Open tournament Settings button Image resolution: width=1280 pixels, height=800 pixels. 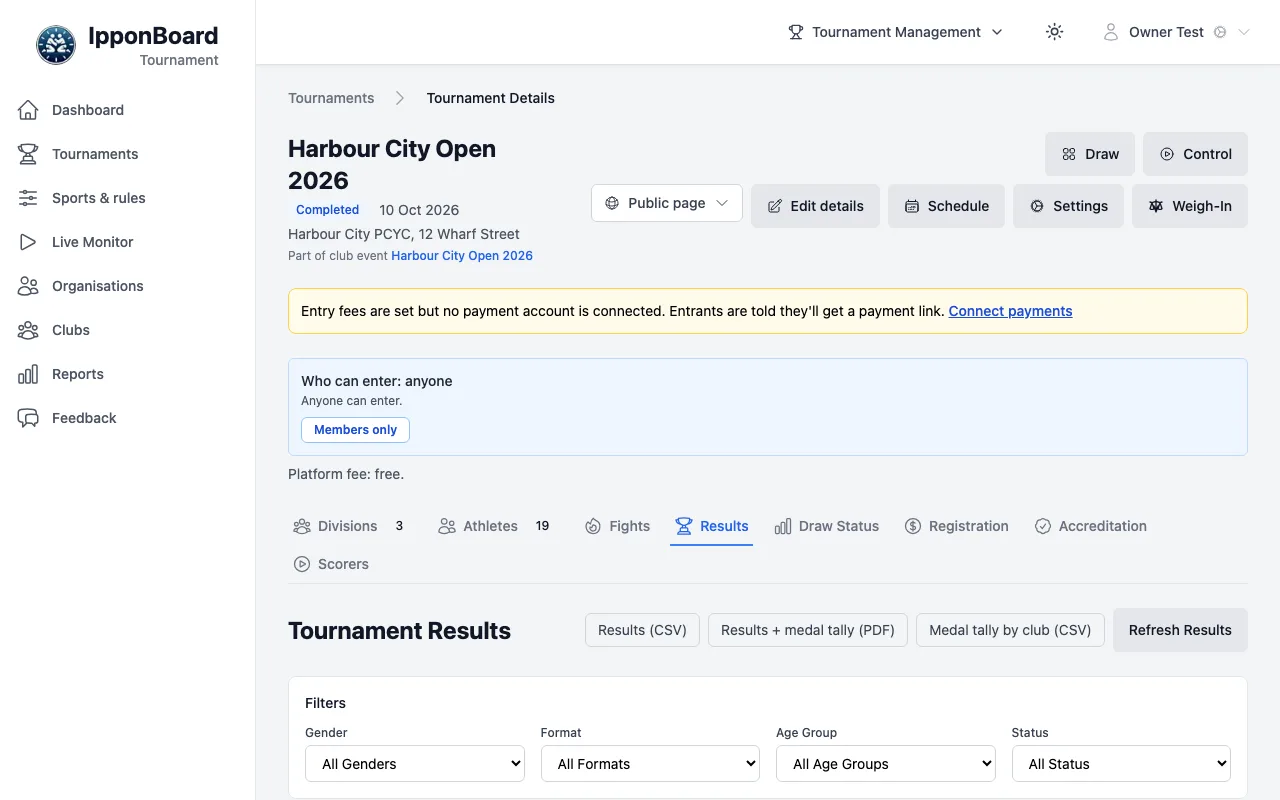click(1068, 206)
